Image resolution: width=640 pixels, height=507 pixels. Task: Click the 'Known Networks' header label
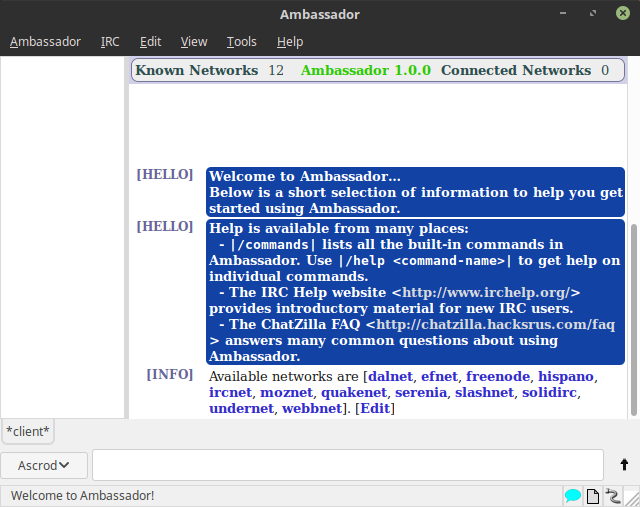coord(197,70)
